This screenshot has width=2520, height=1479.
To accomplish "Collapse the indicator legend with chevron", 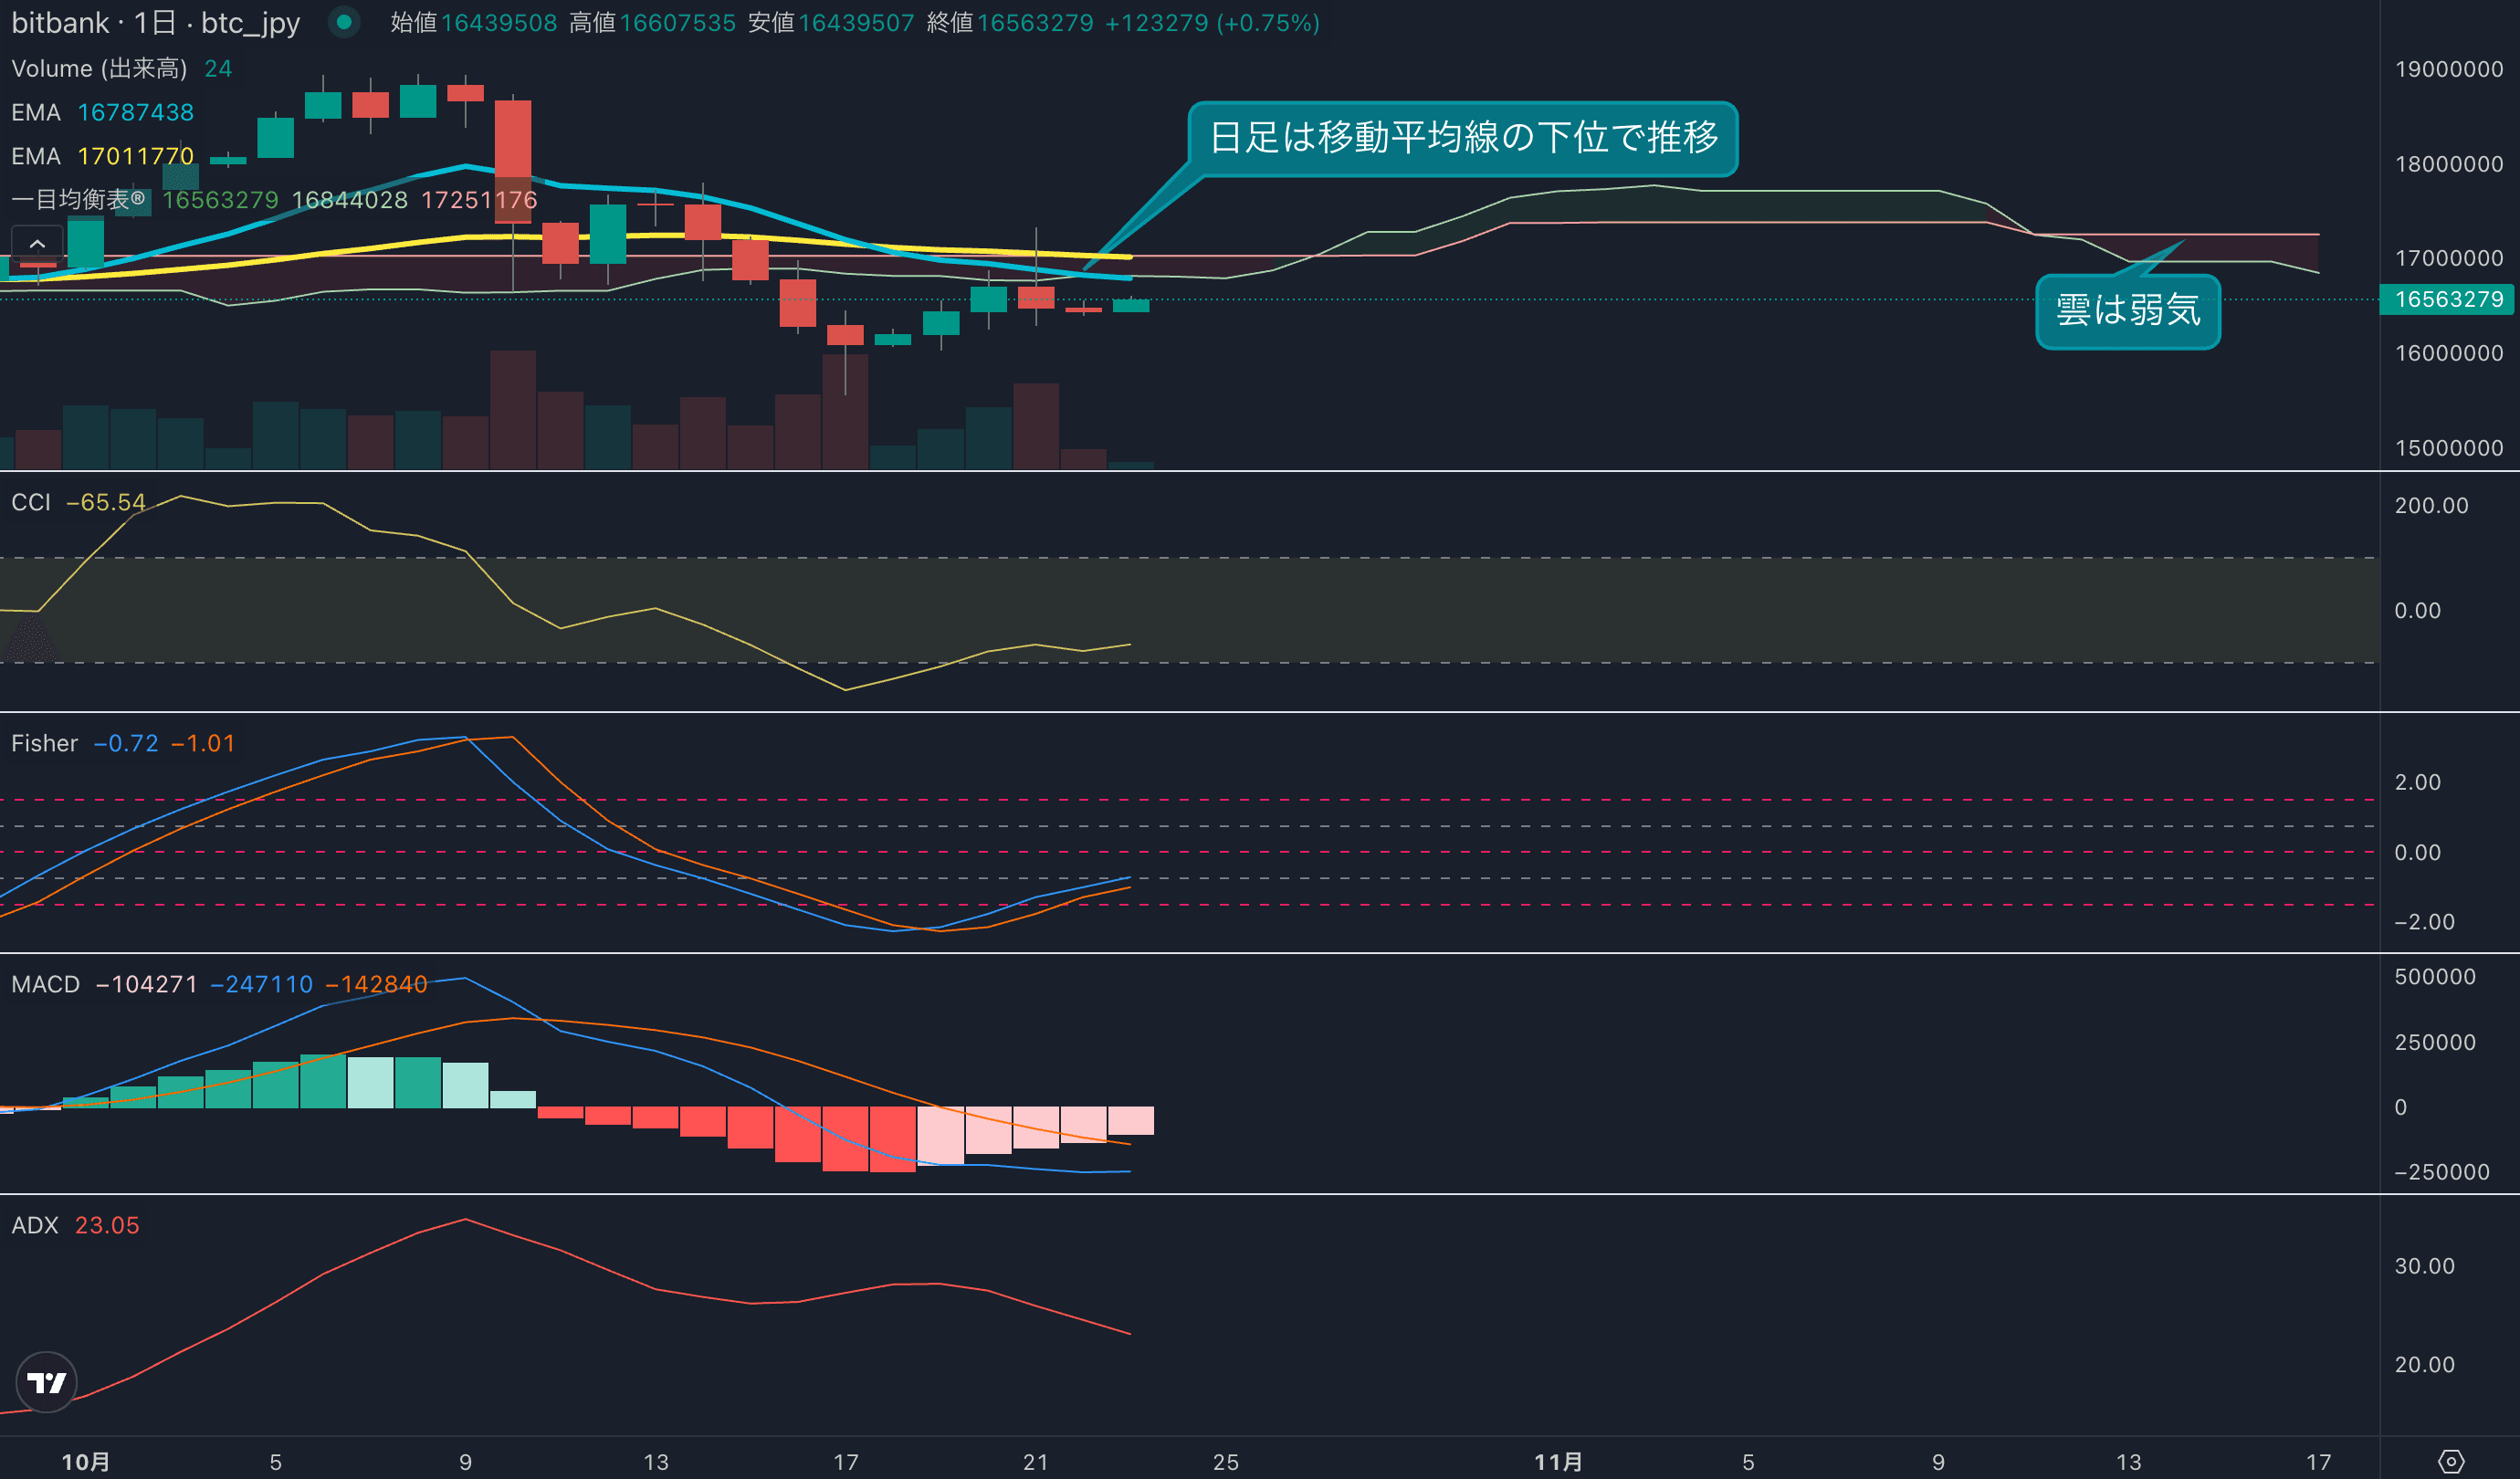I will pos(37,243).
